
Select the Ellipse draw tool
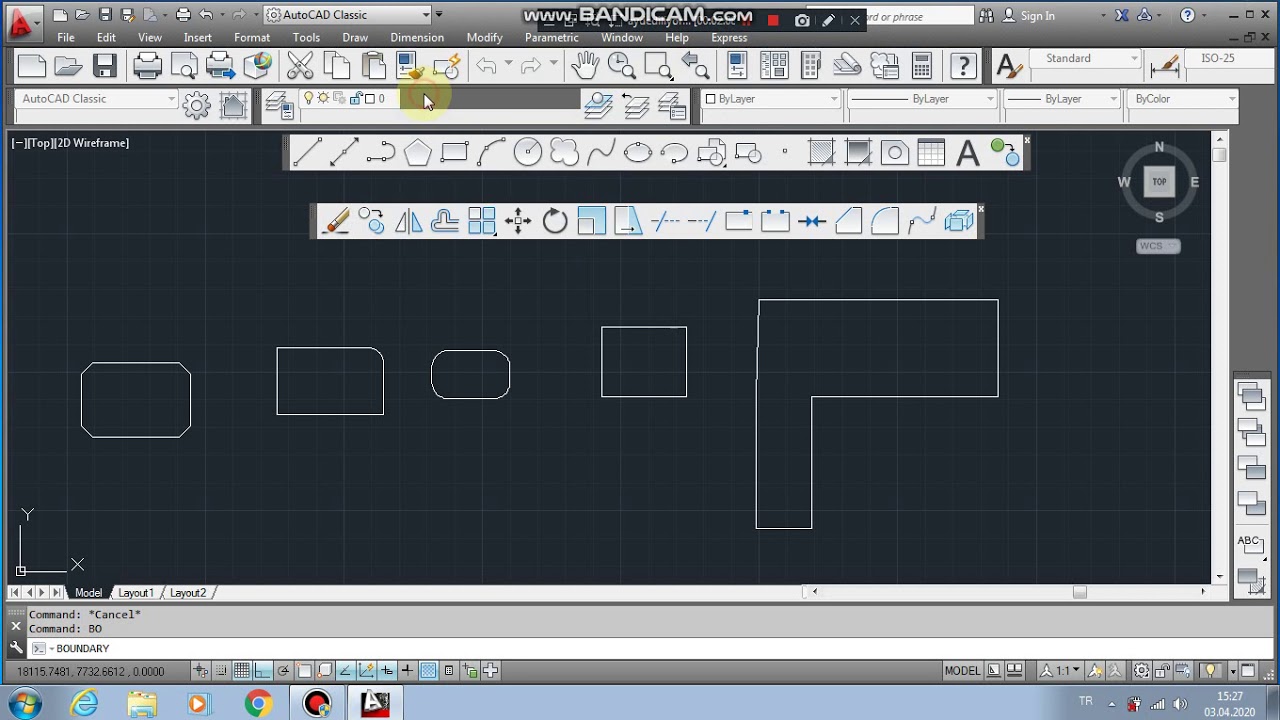coord(638,153)
